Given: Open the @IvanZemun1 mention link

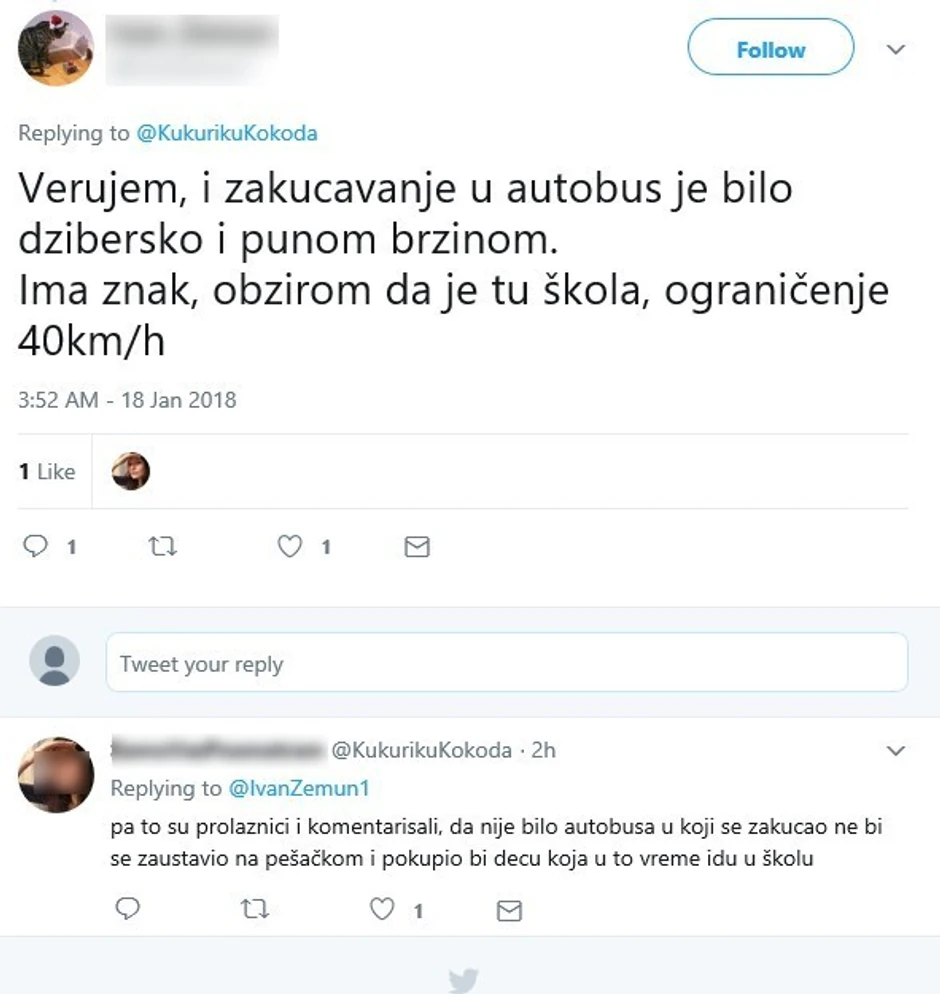Looking at the screenshot, I should tap(299, 788).
